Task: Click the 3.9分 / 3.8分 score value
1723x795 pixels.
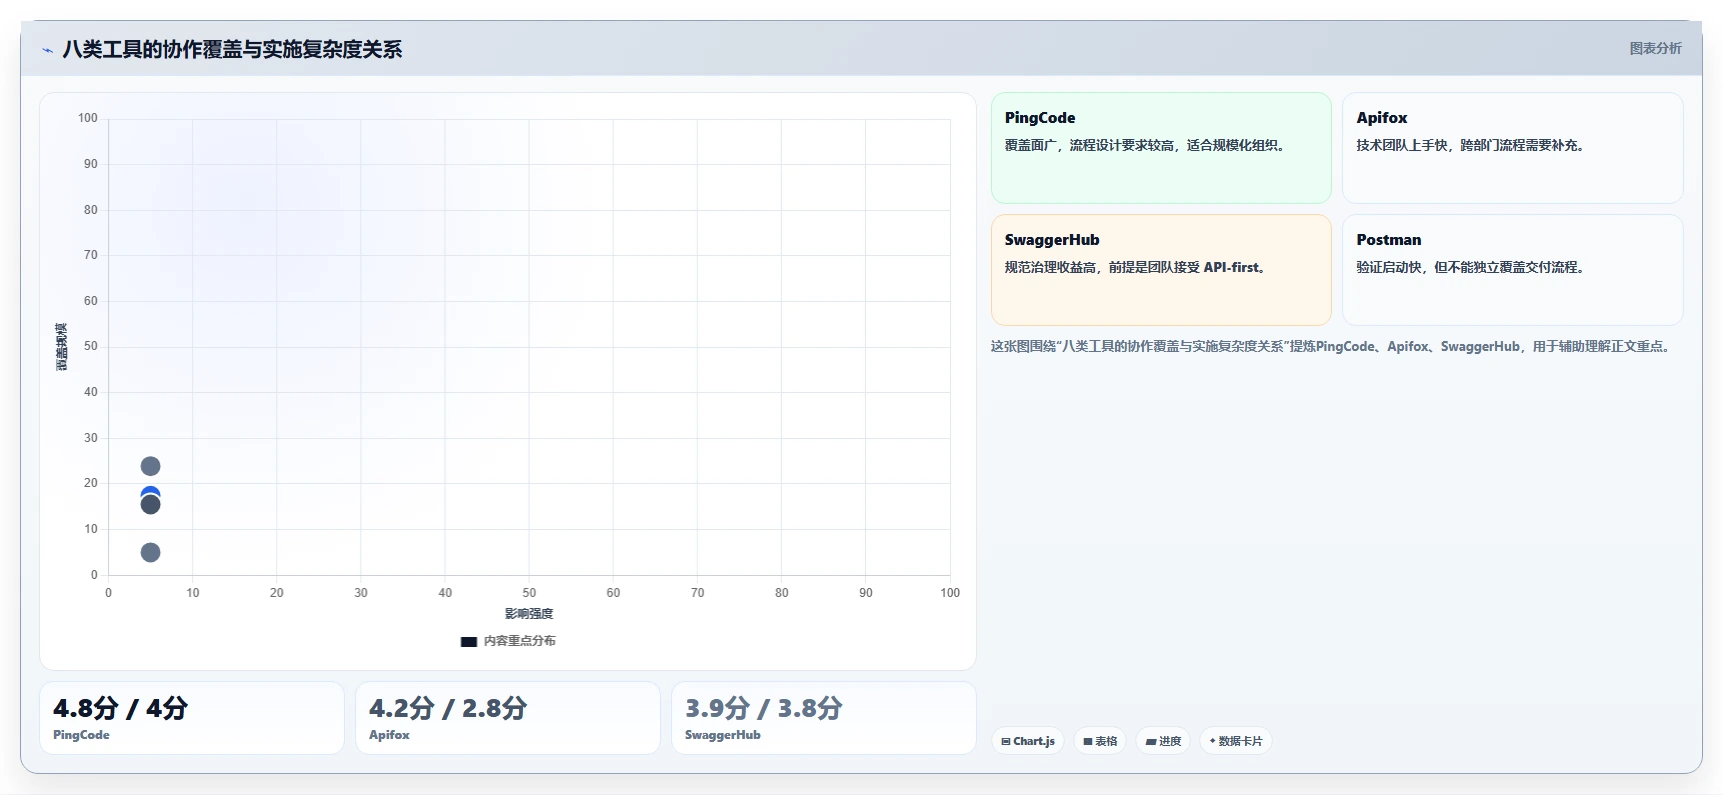Action: pyautogui.click(x=764, y=708)
